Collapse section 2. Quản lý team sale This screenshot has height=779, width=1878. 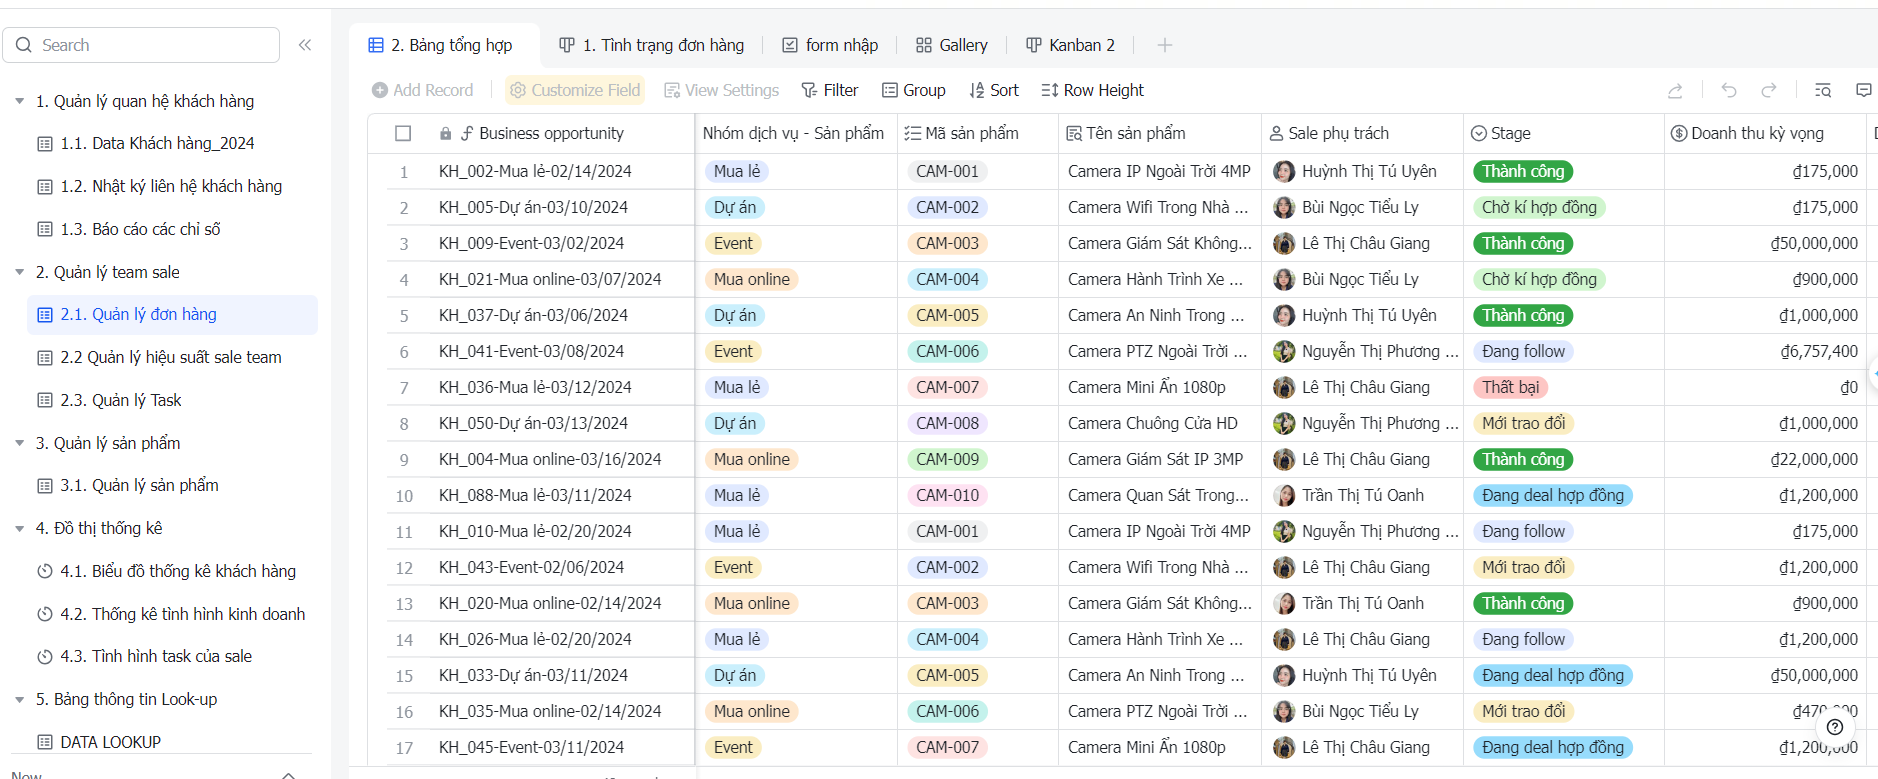point(19,272)
